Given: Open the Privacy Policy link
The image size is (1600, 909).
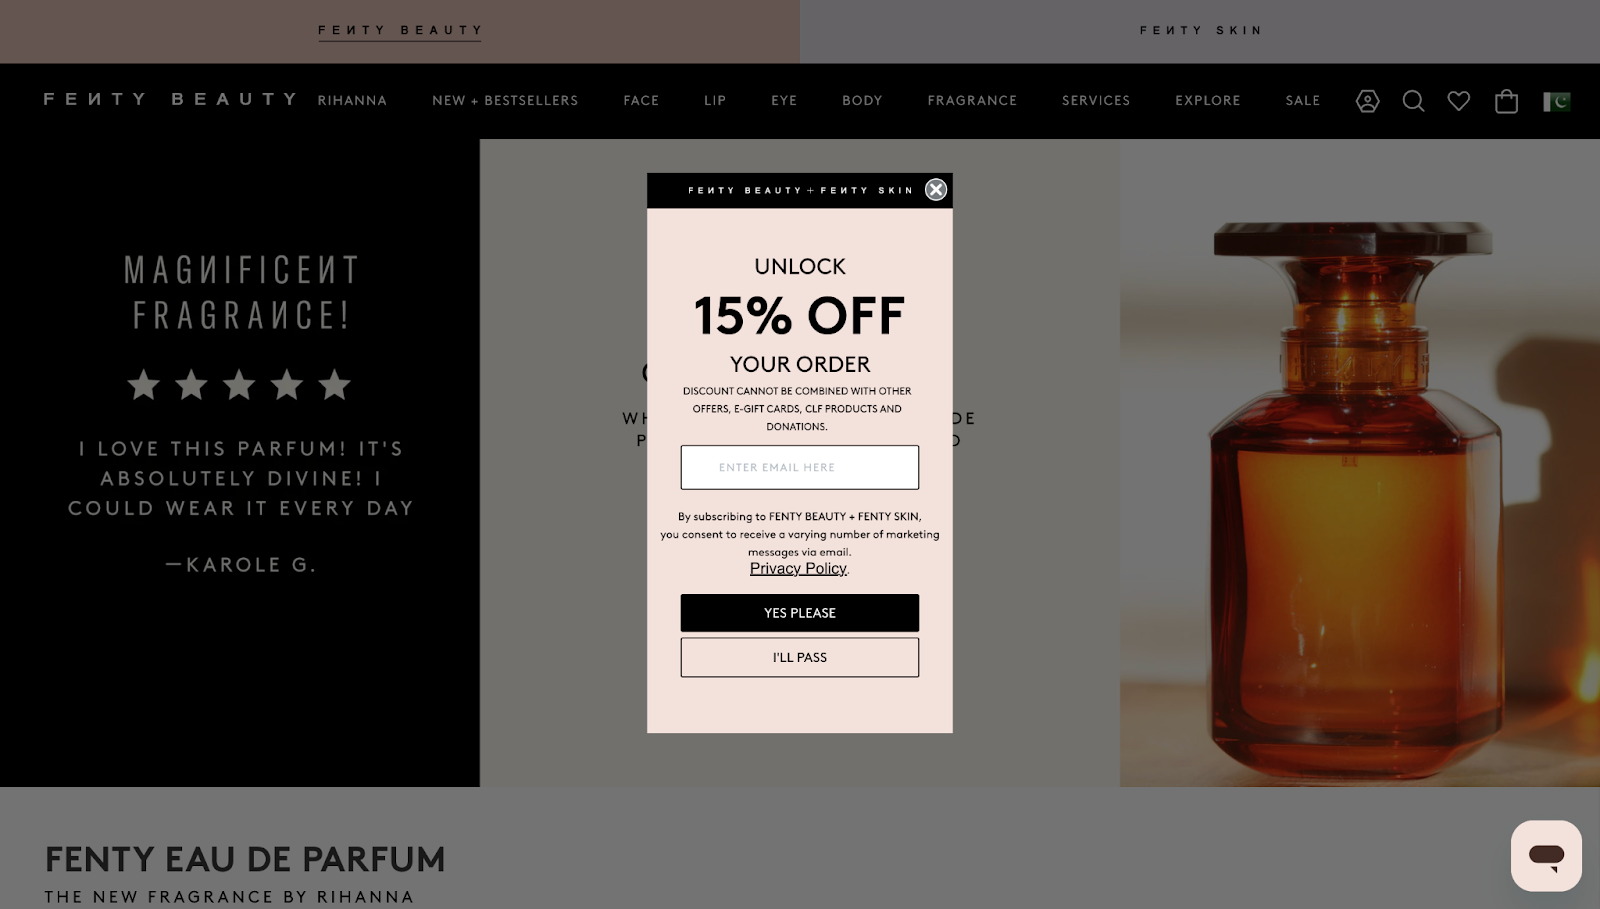Looking at the screenshot, I should [798, 568].
